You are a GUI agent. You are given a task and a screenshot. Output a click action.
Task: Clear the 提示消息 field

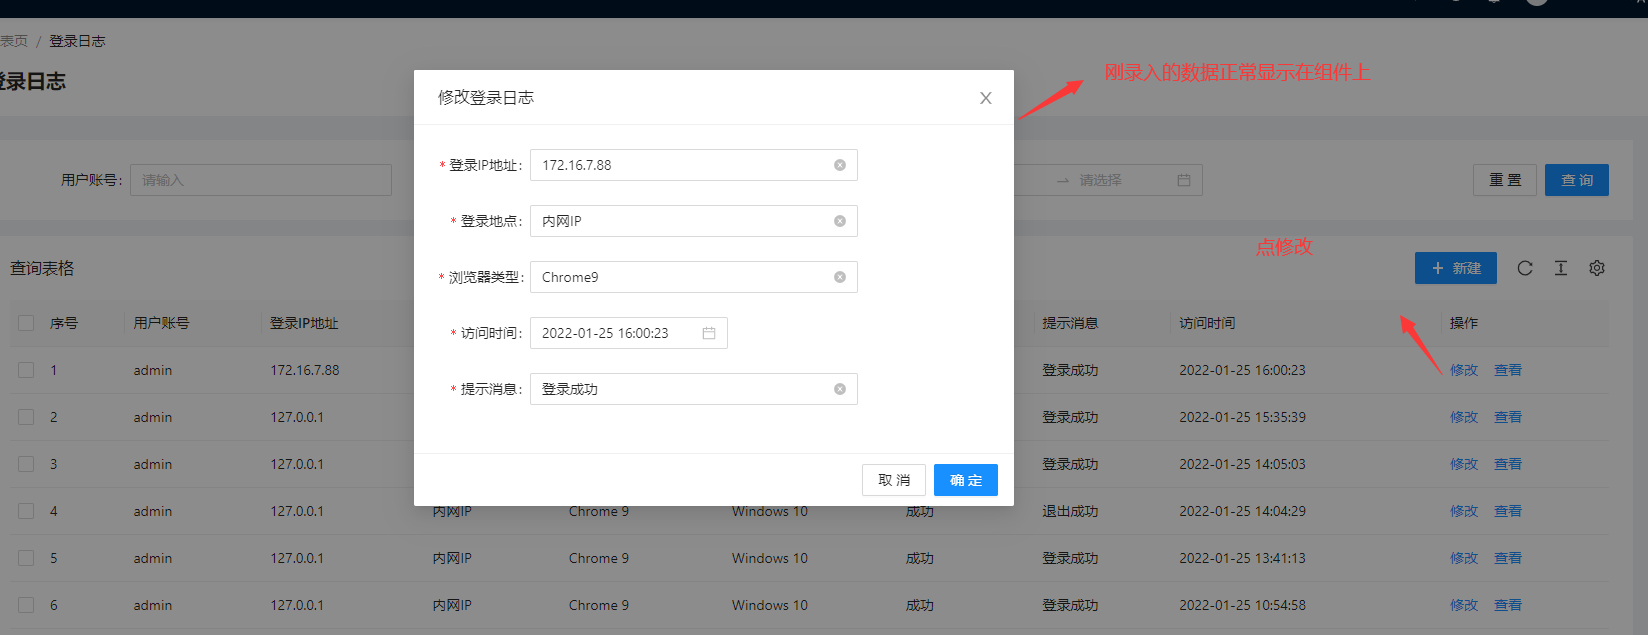840,389
